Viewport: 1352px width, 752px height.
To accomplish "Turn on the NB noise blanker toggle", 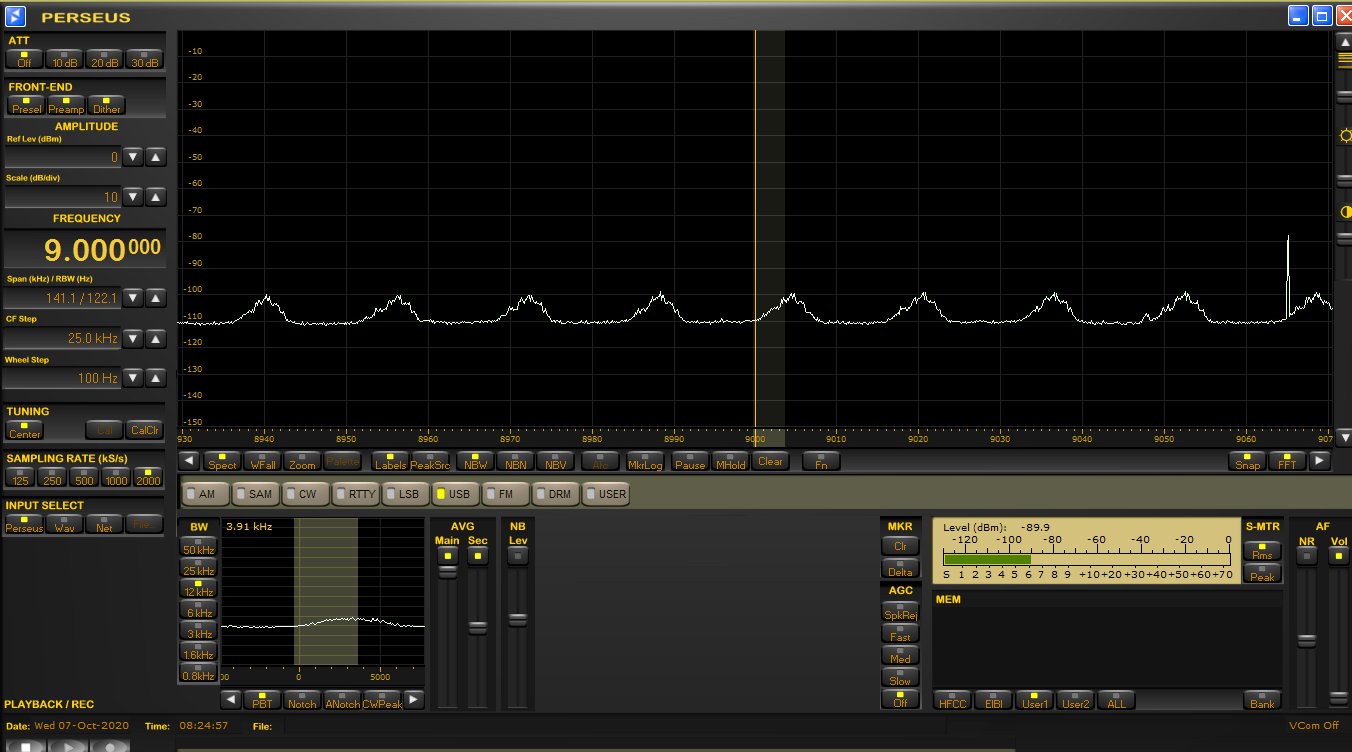I will point(517,556).
